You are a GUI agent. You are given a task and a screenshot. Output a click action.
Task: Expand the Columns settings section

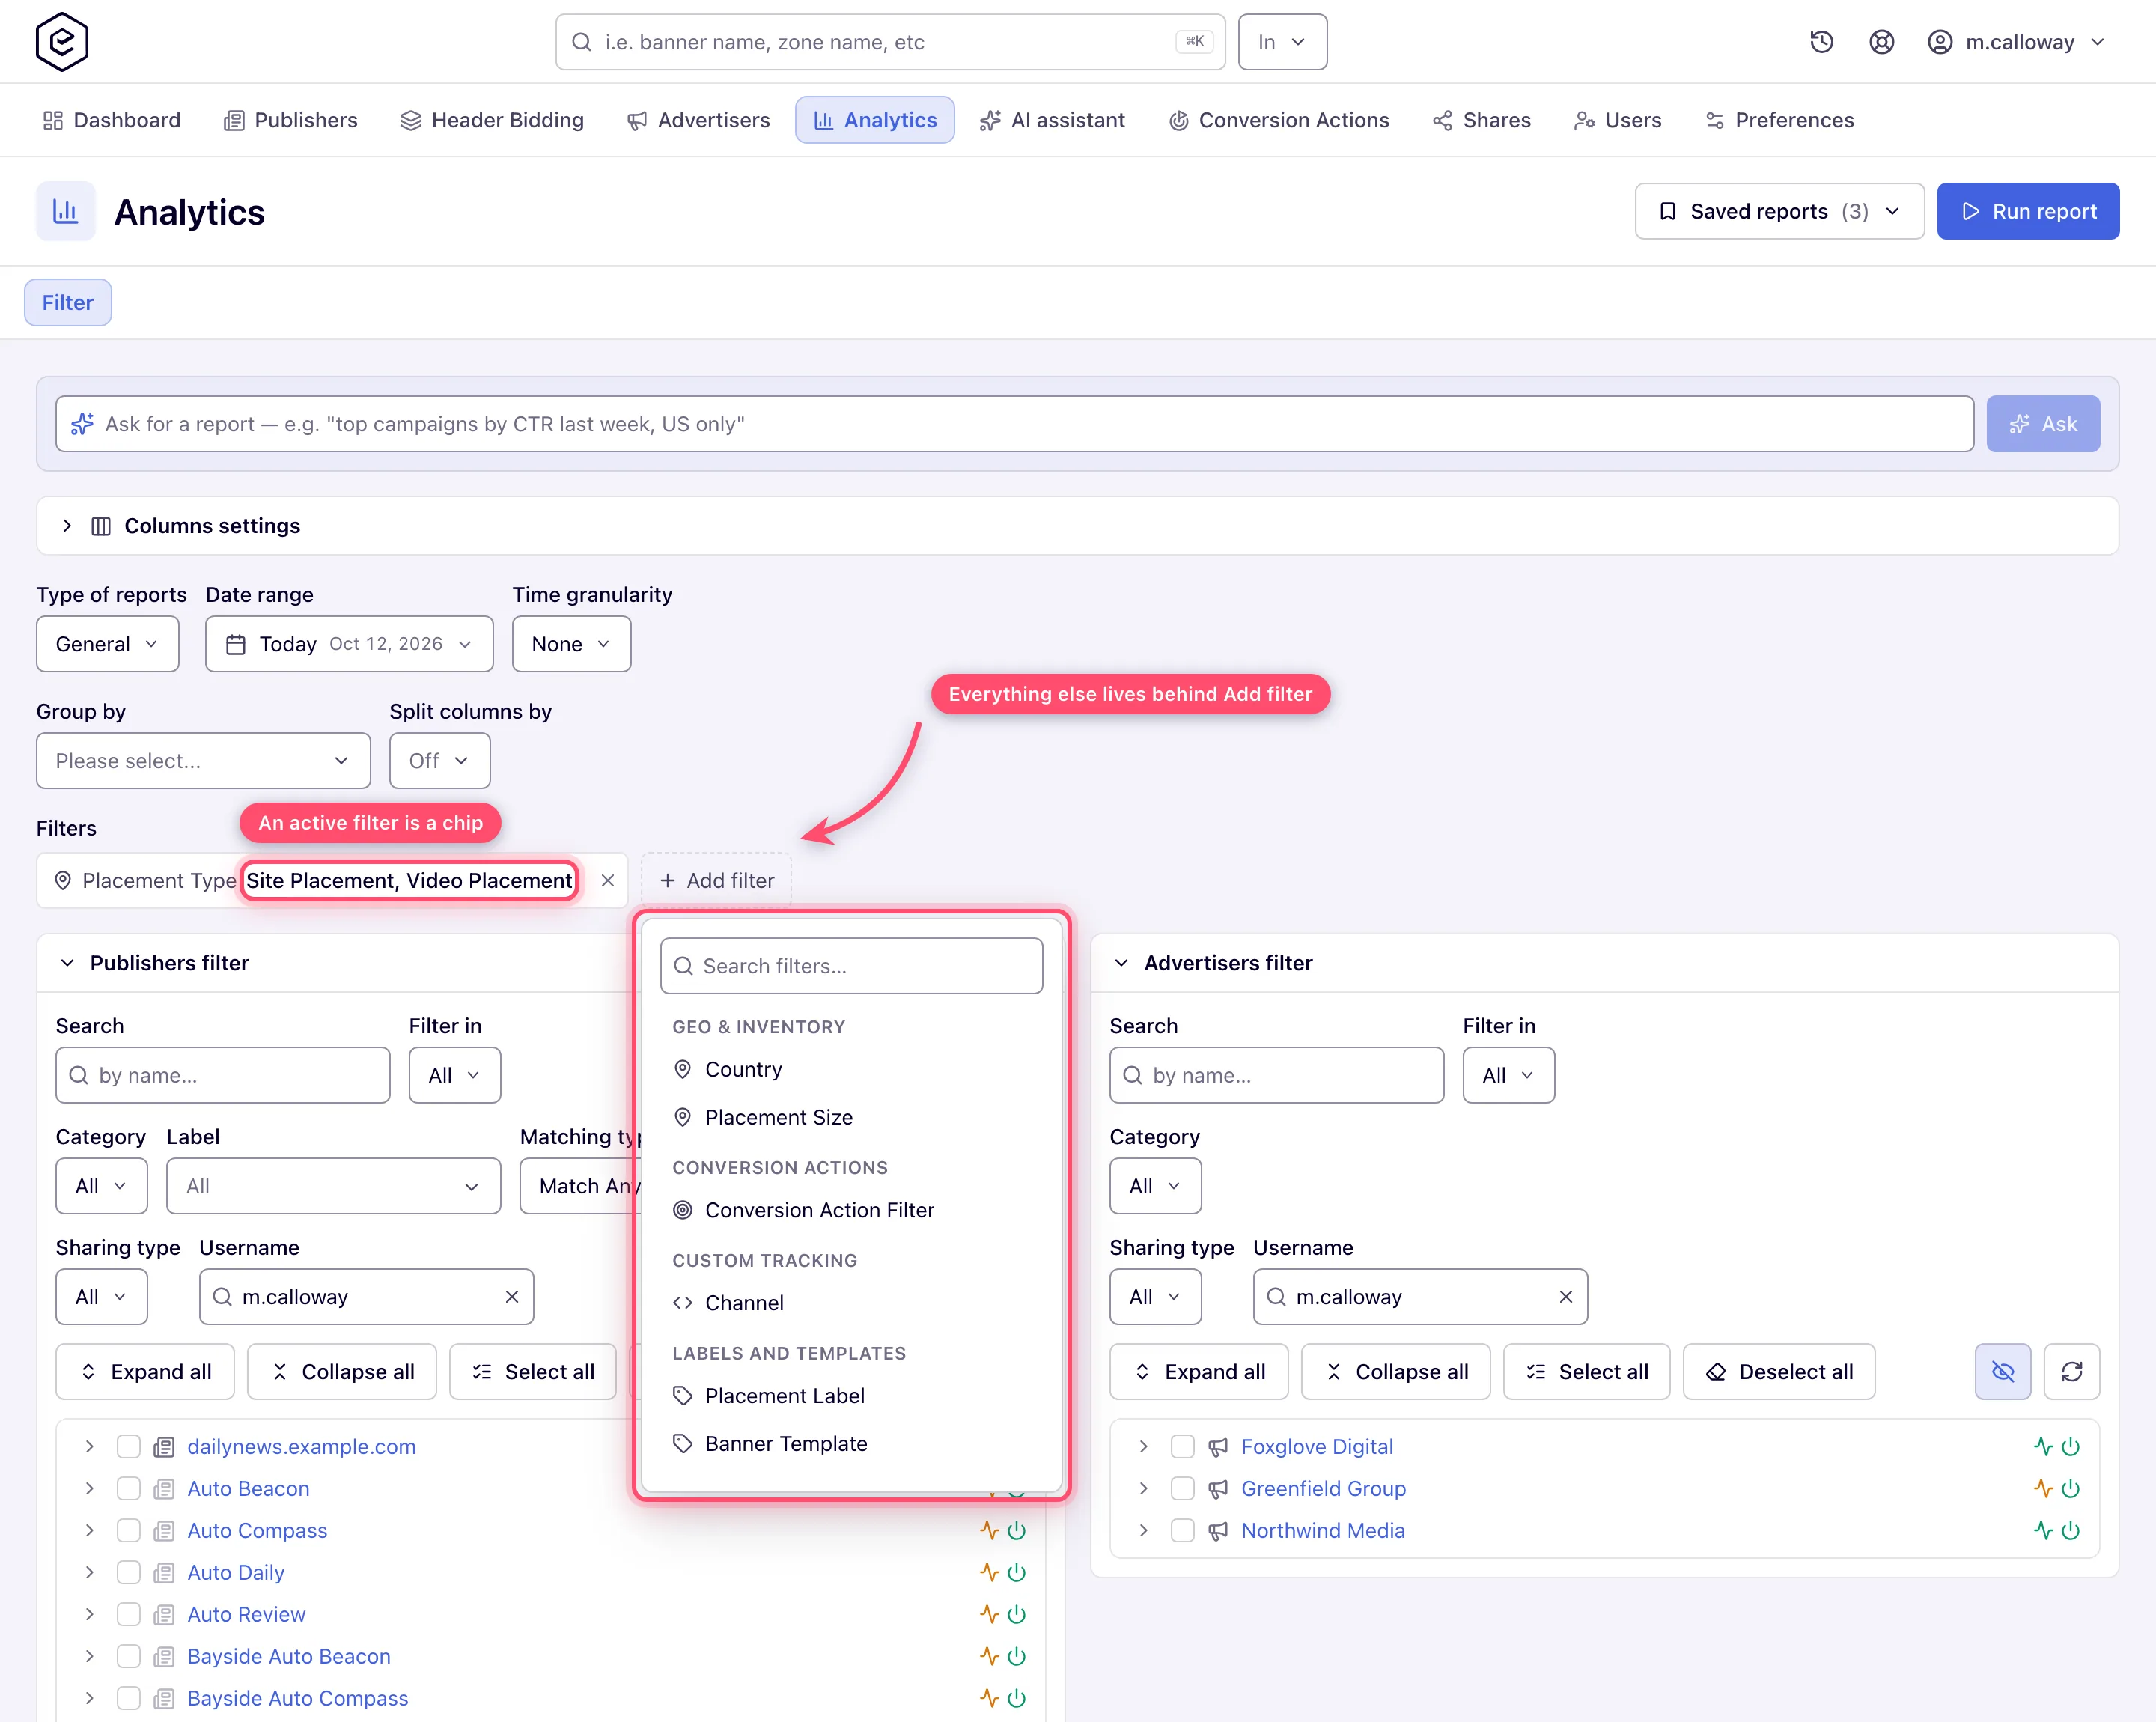[x=1077, y=526]
